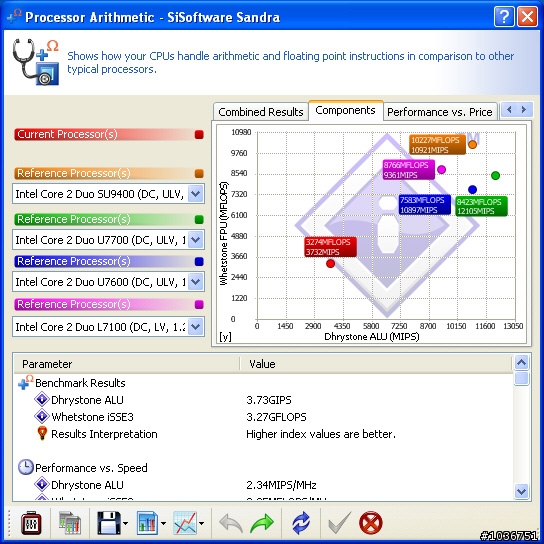Select Dhrystone ALU 2.34MIPS/MHz row
The height and width of the screenshot is (544, 544).
264,485
